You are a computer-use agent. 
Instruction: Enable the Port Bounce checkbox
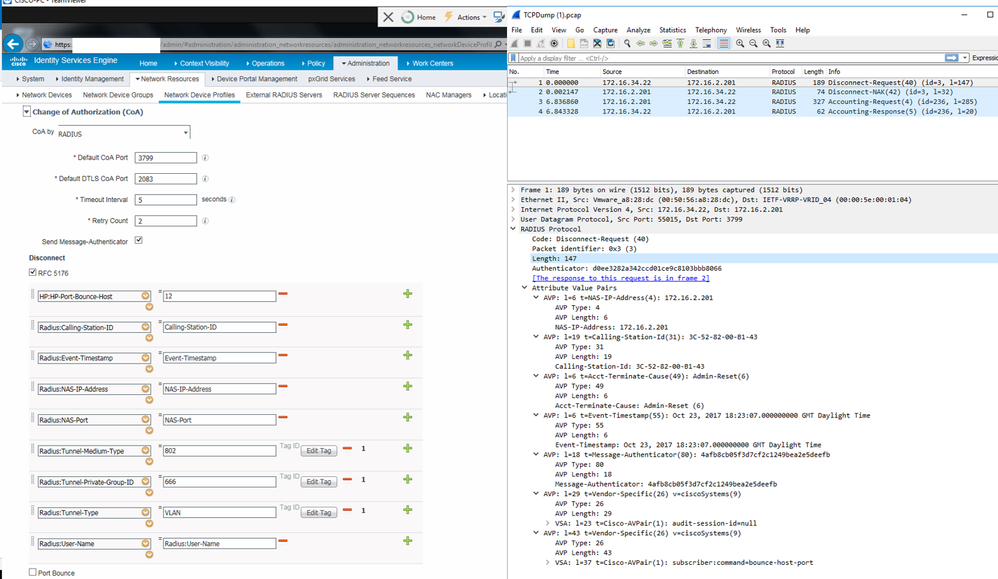[x=32, y=572]
